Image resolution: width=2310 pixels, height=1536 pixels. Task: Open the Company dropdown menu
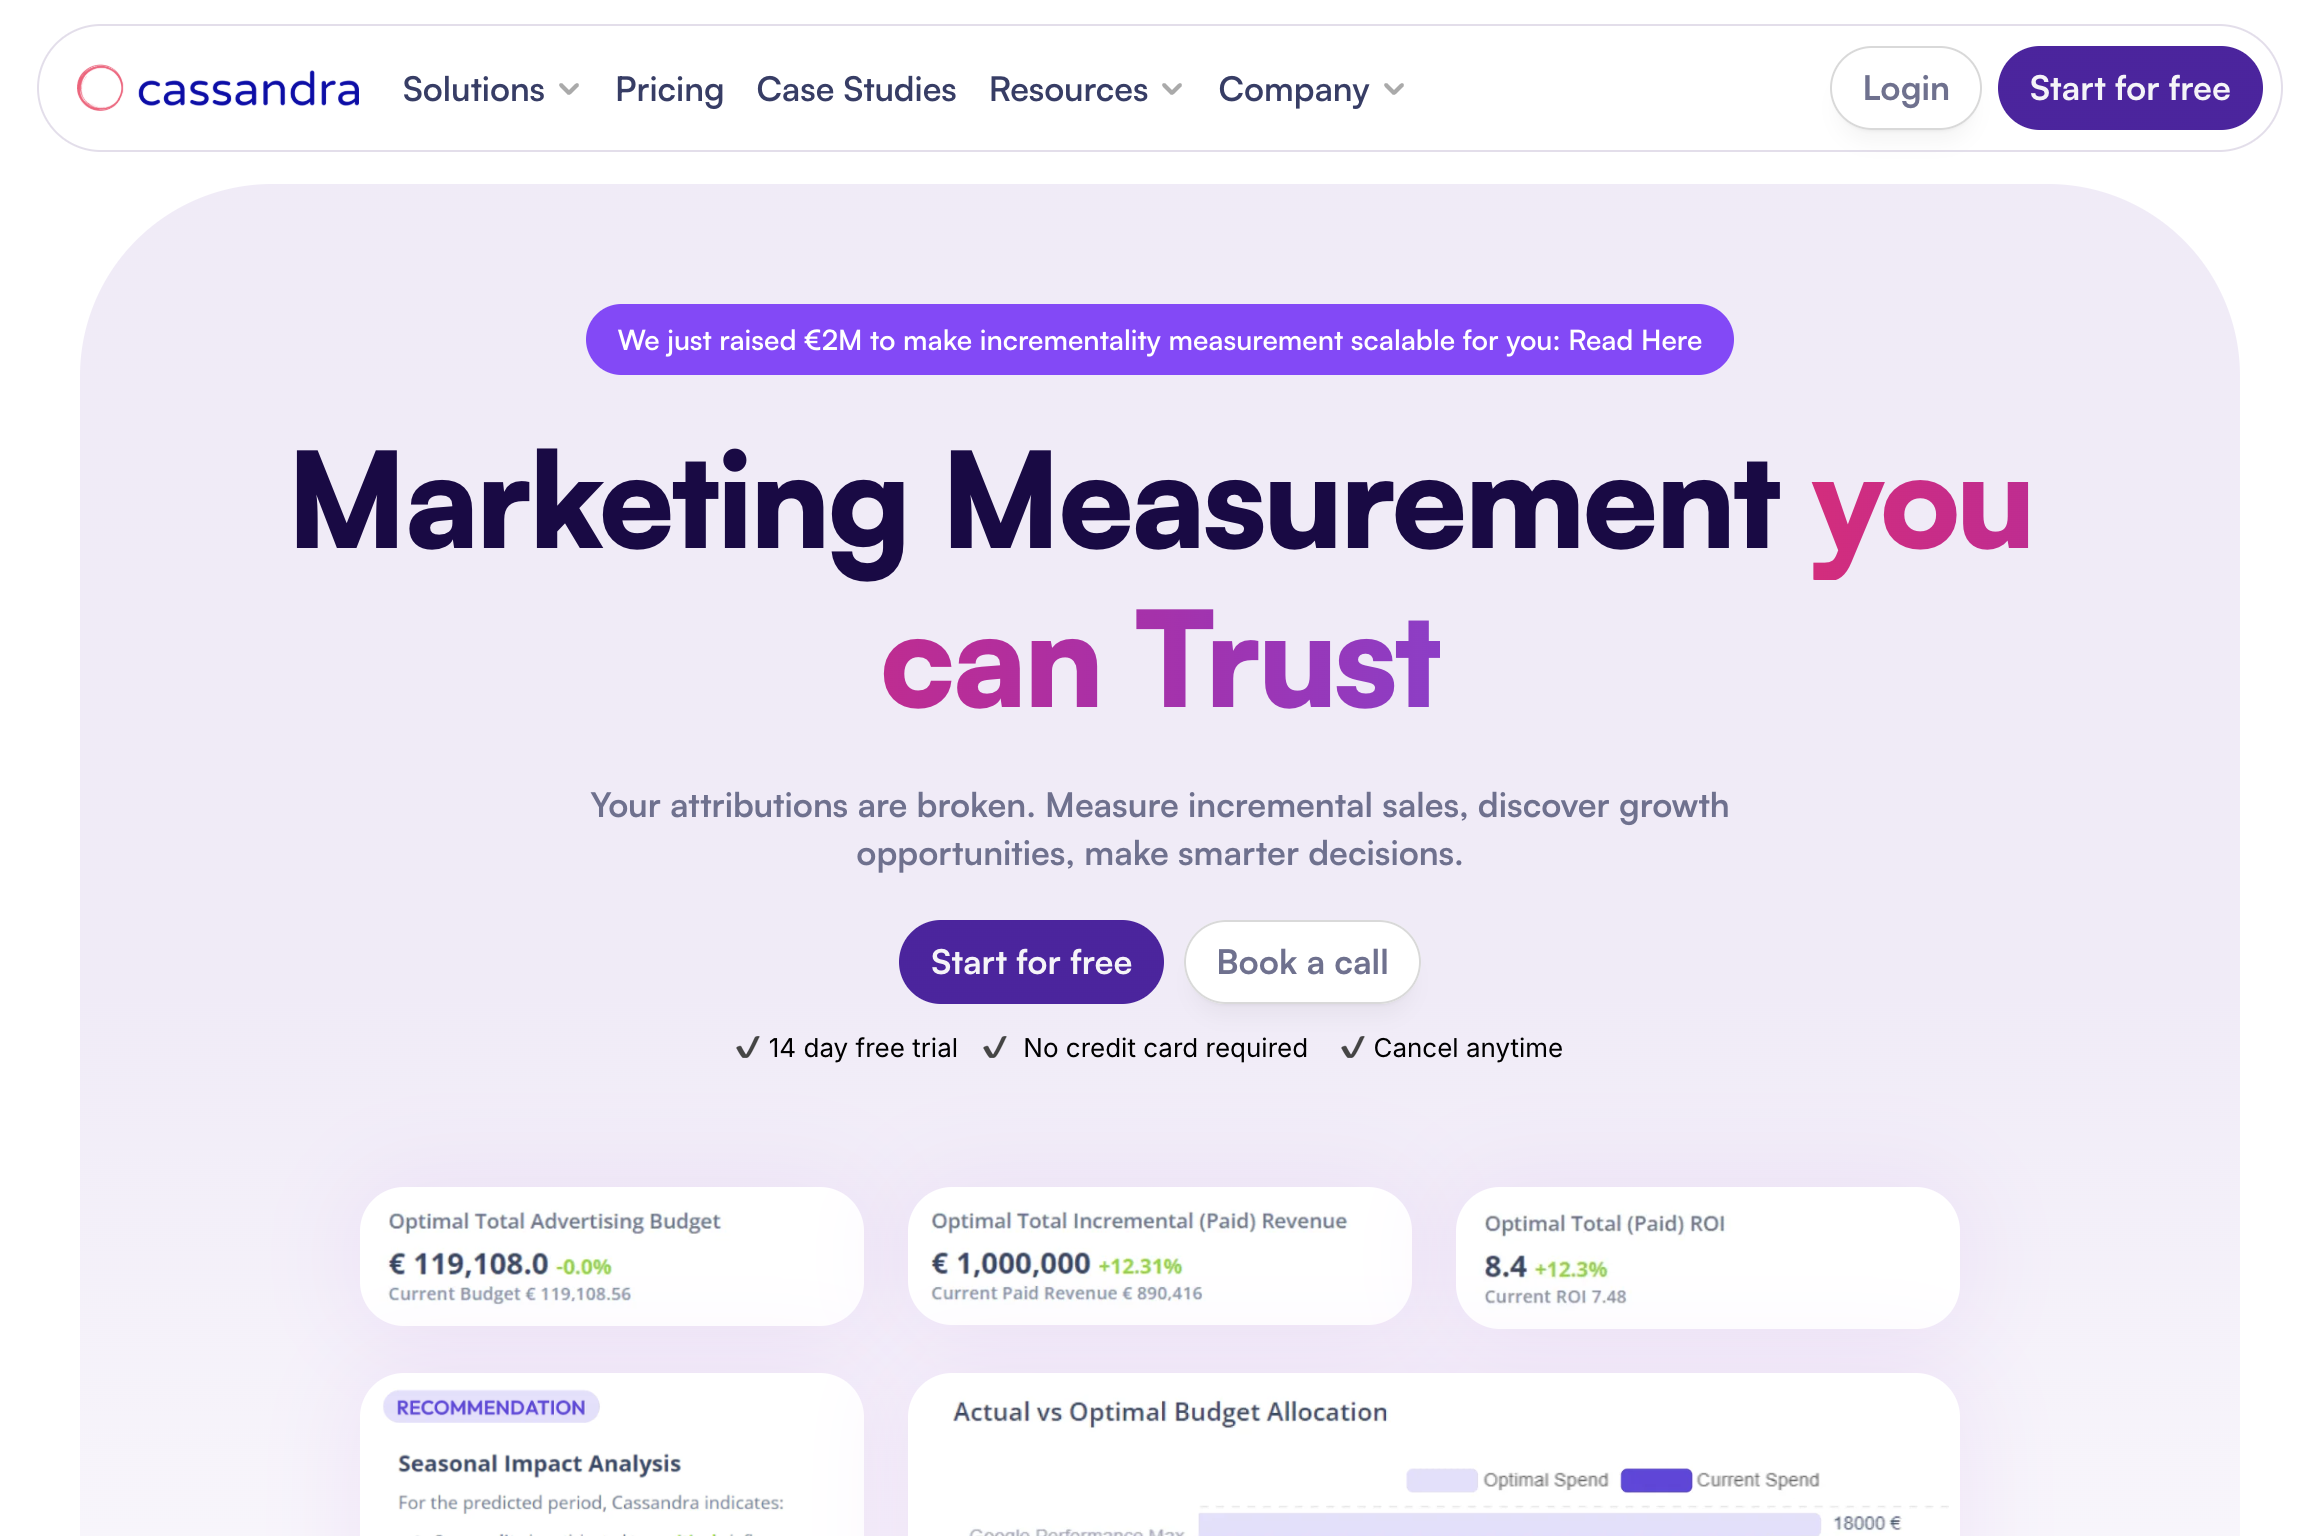coord(1311,89)
